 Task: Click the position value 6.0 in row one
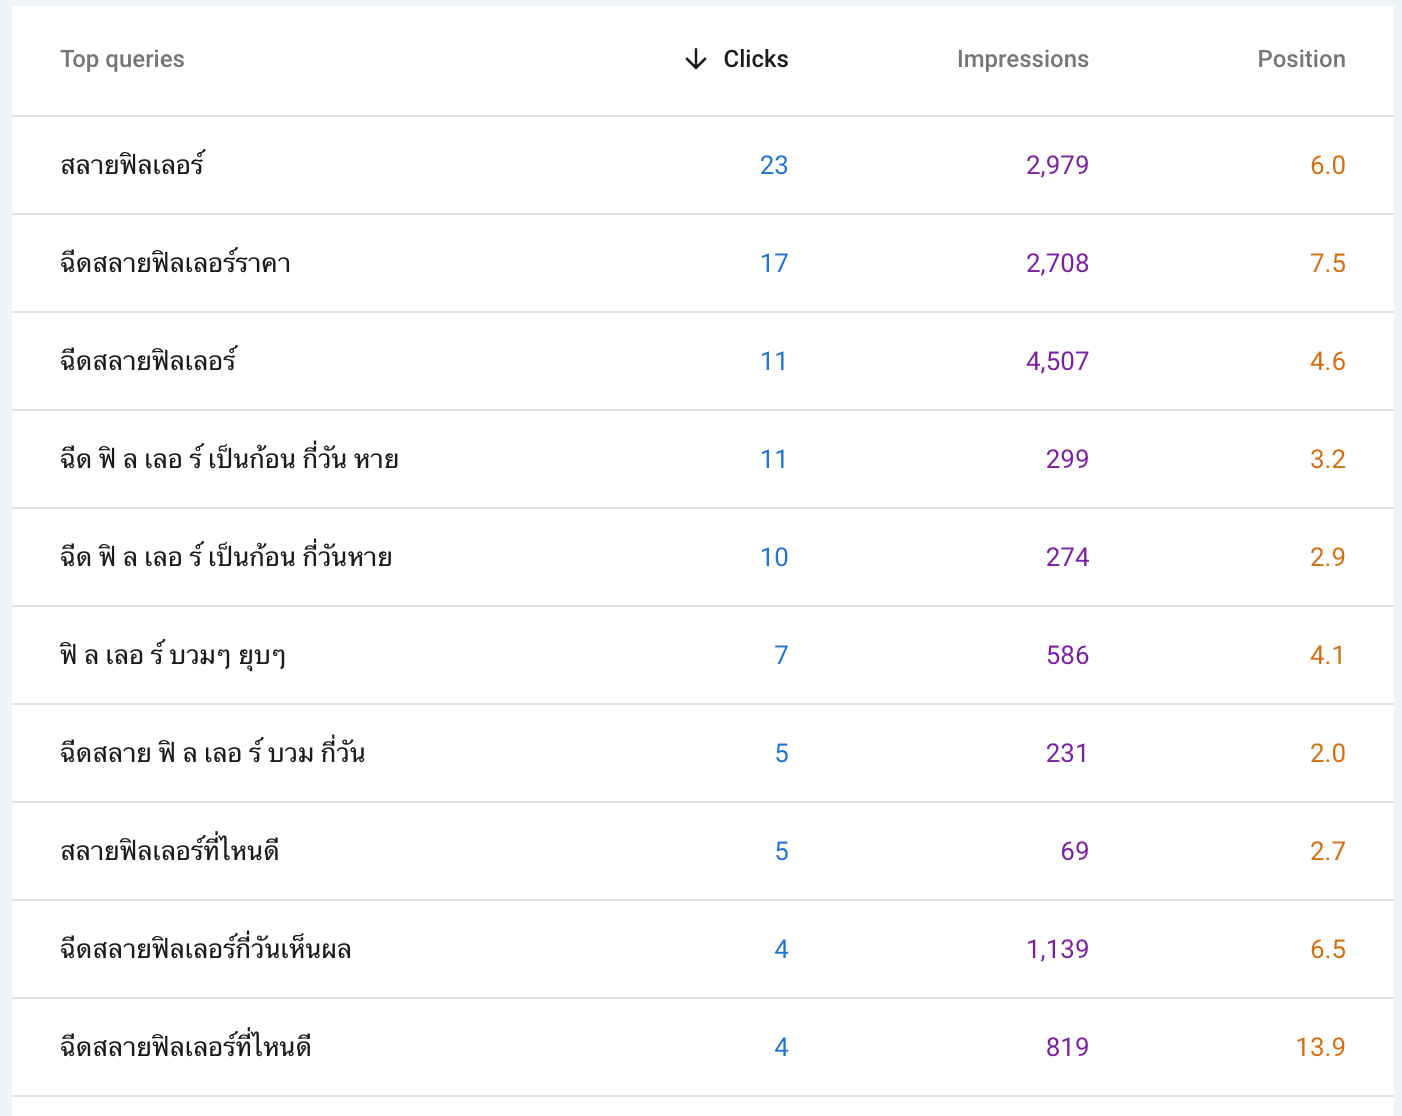pyautogui.click(x=1329, y=165)
